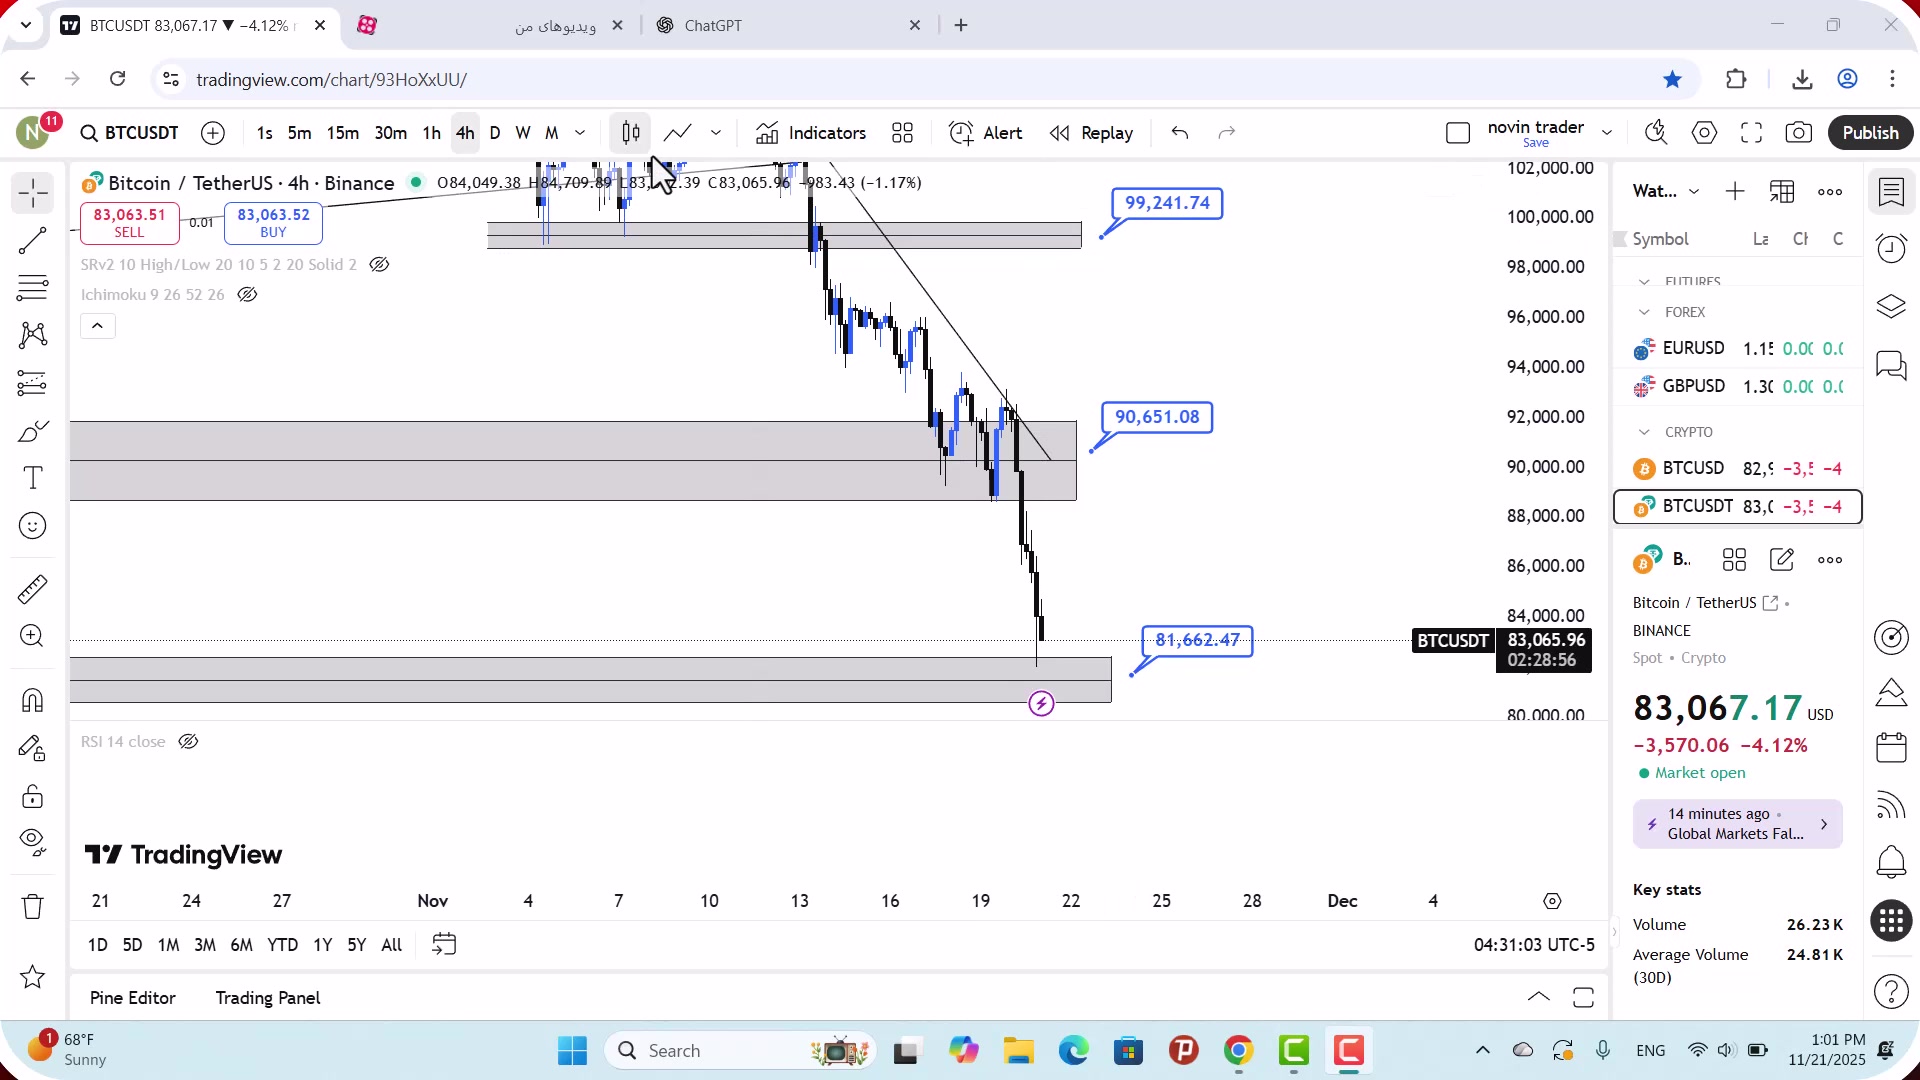
Task: Open quick search magnifier icon
Action: pyautogui.click(x=1657, y=133)
